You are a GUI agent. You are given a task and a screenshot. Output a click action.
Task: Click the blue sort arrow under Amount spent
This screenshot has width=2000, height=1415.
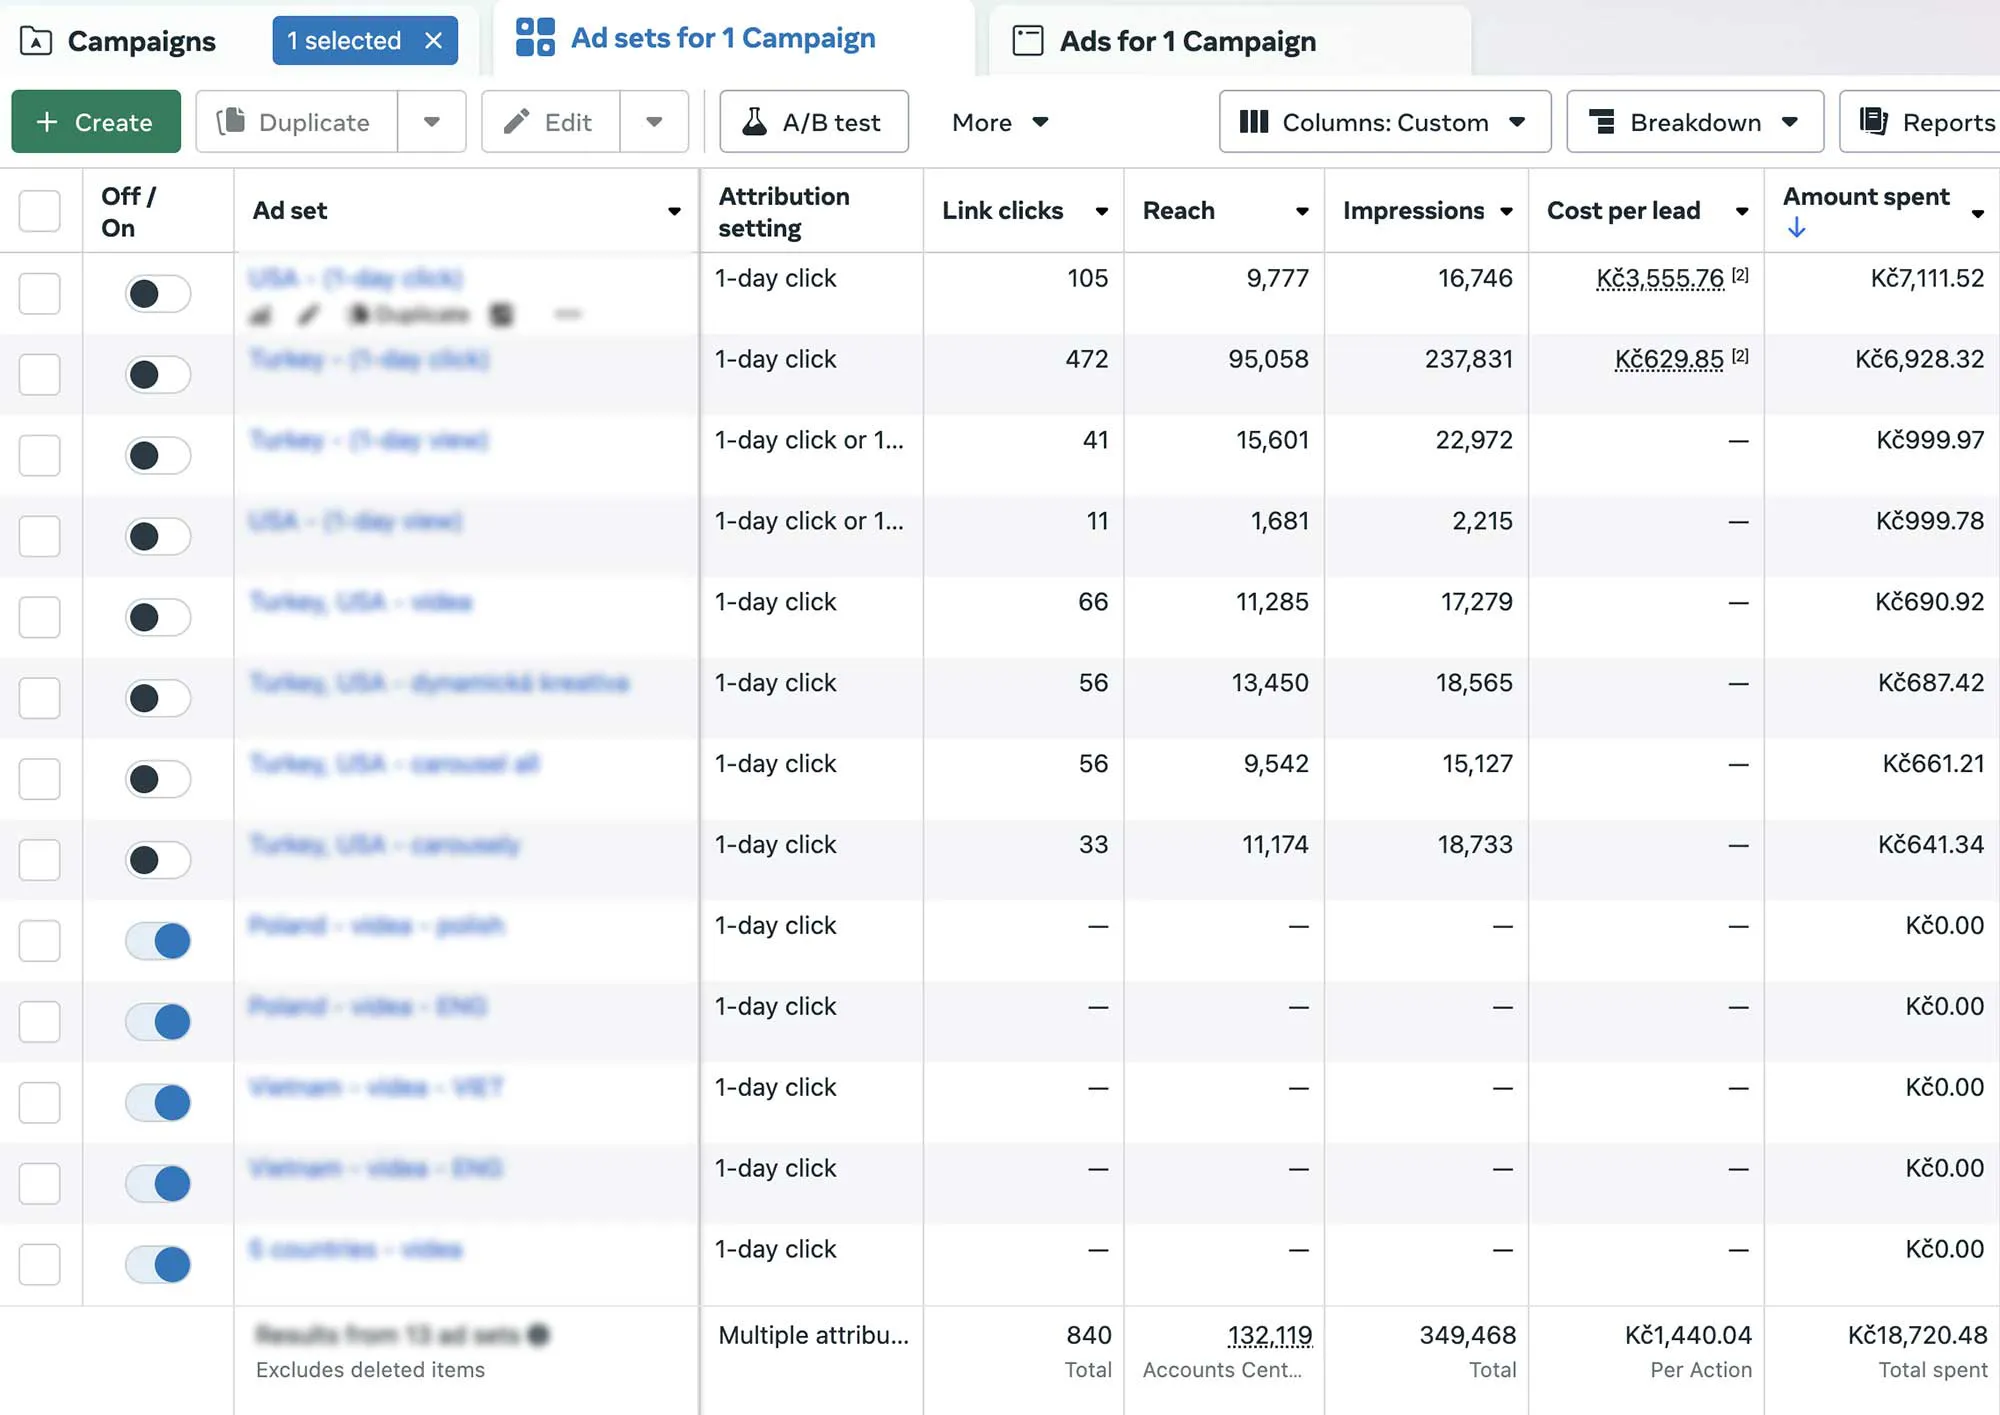[x=1796, y=228]
